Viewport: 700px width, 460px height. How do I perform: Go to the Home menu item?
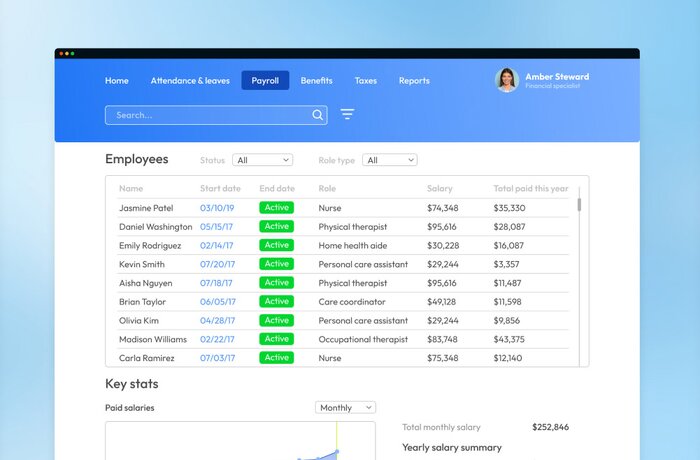click(117, 81)
